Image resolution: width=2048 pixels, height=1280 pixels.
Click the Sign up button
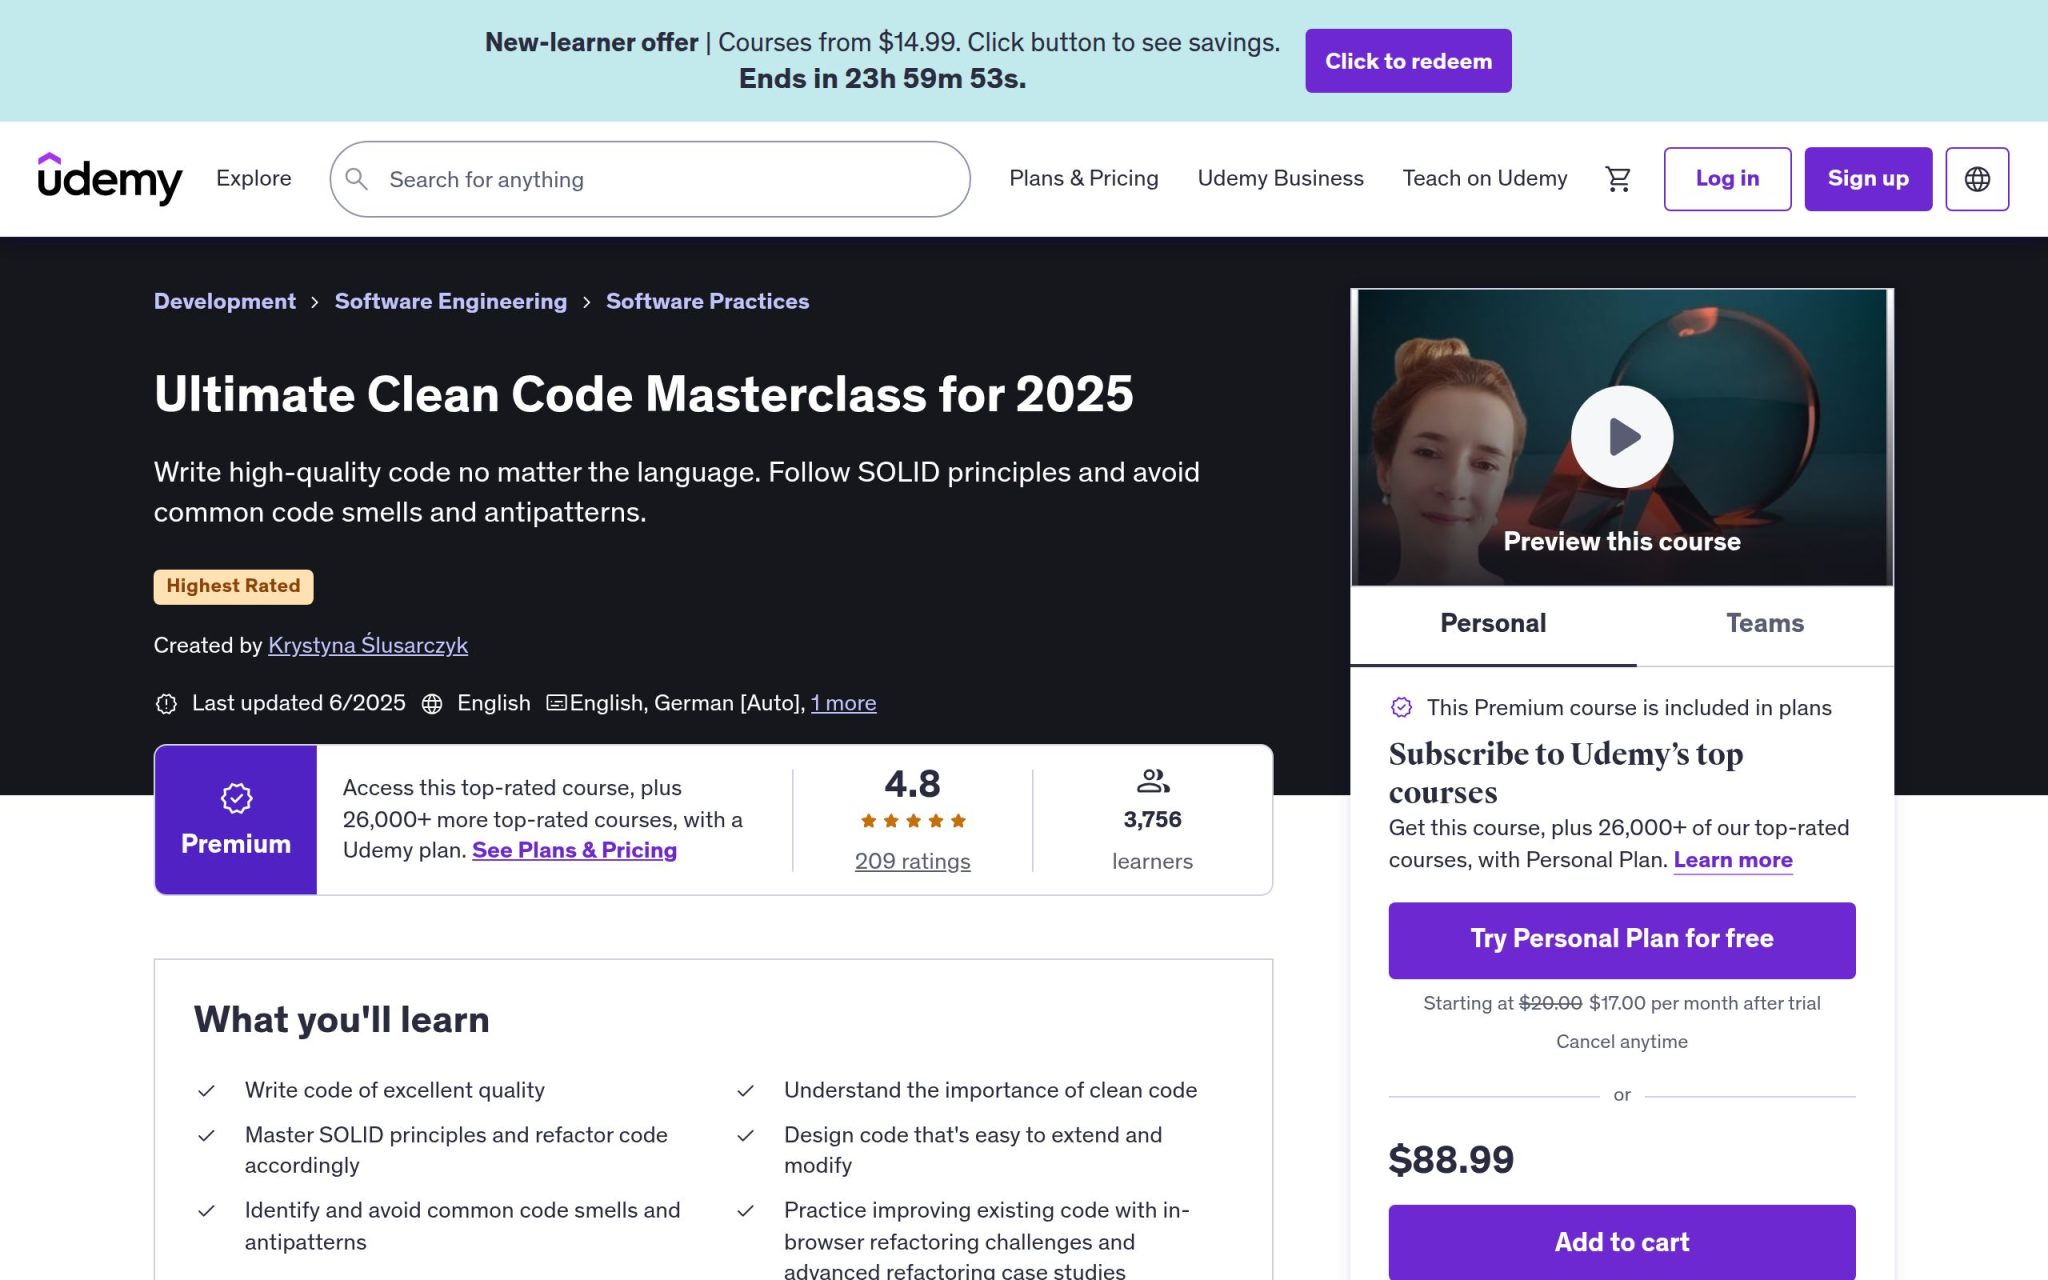click(1868, 179)
